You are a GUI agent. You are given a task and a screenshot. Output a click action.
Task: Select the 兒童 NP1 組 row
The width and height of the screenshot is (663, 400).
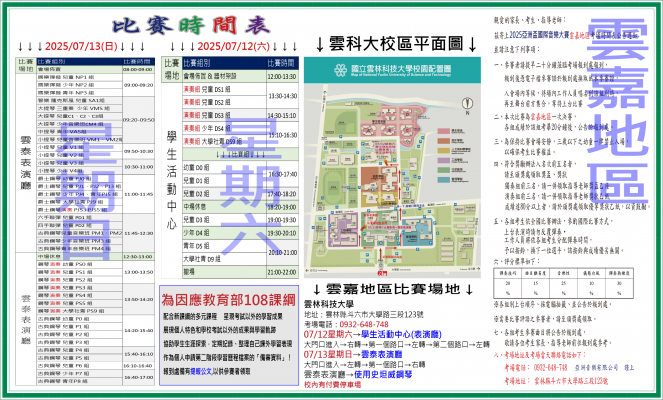[80, 77]
